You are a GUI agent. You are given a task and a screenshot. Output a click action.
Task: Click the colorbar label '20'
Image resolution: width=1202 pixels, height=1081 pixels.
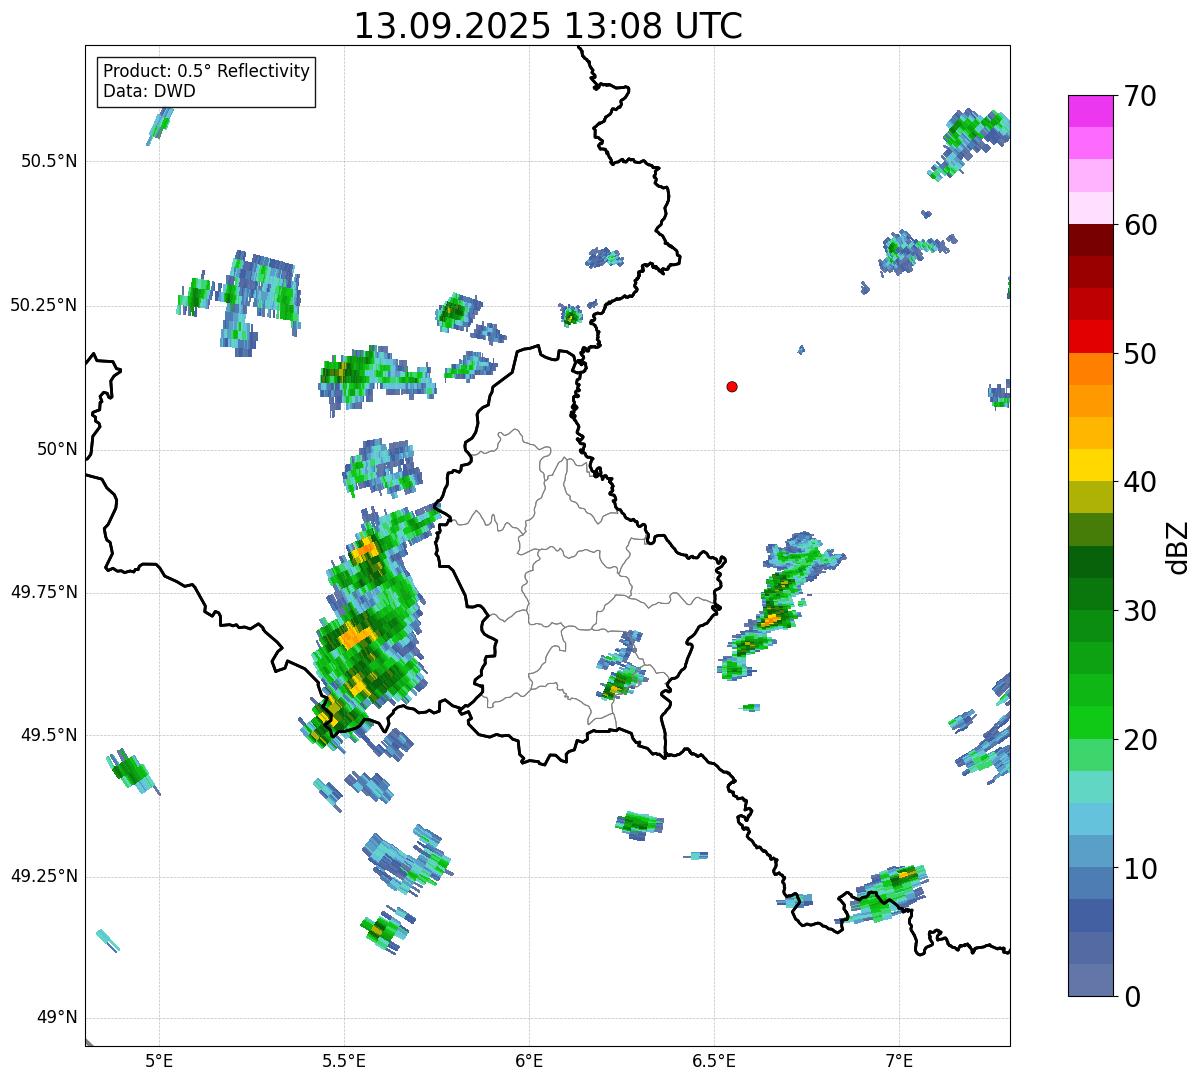1140,740
